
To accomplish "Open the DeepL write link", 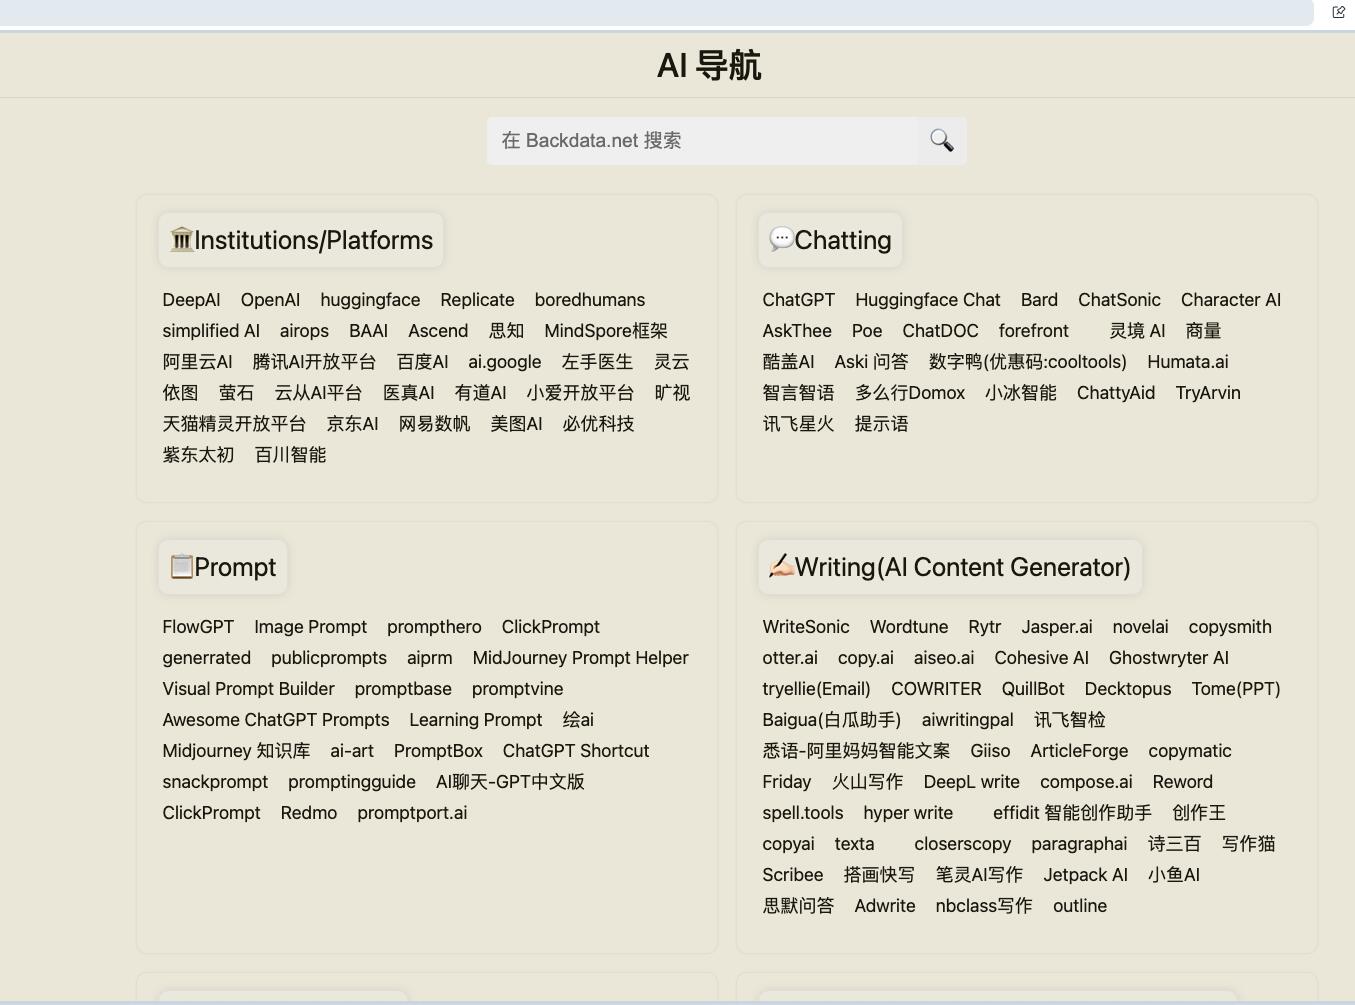I will point(971,782).
